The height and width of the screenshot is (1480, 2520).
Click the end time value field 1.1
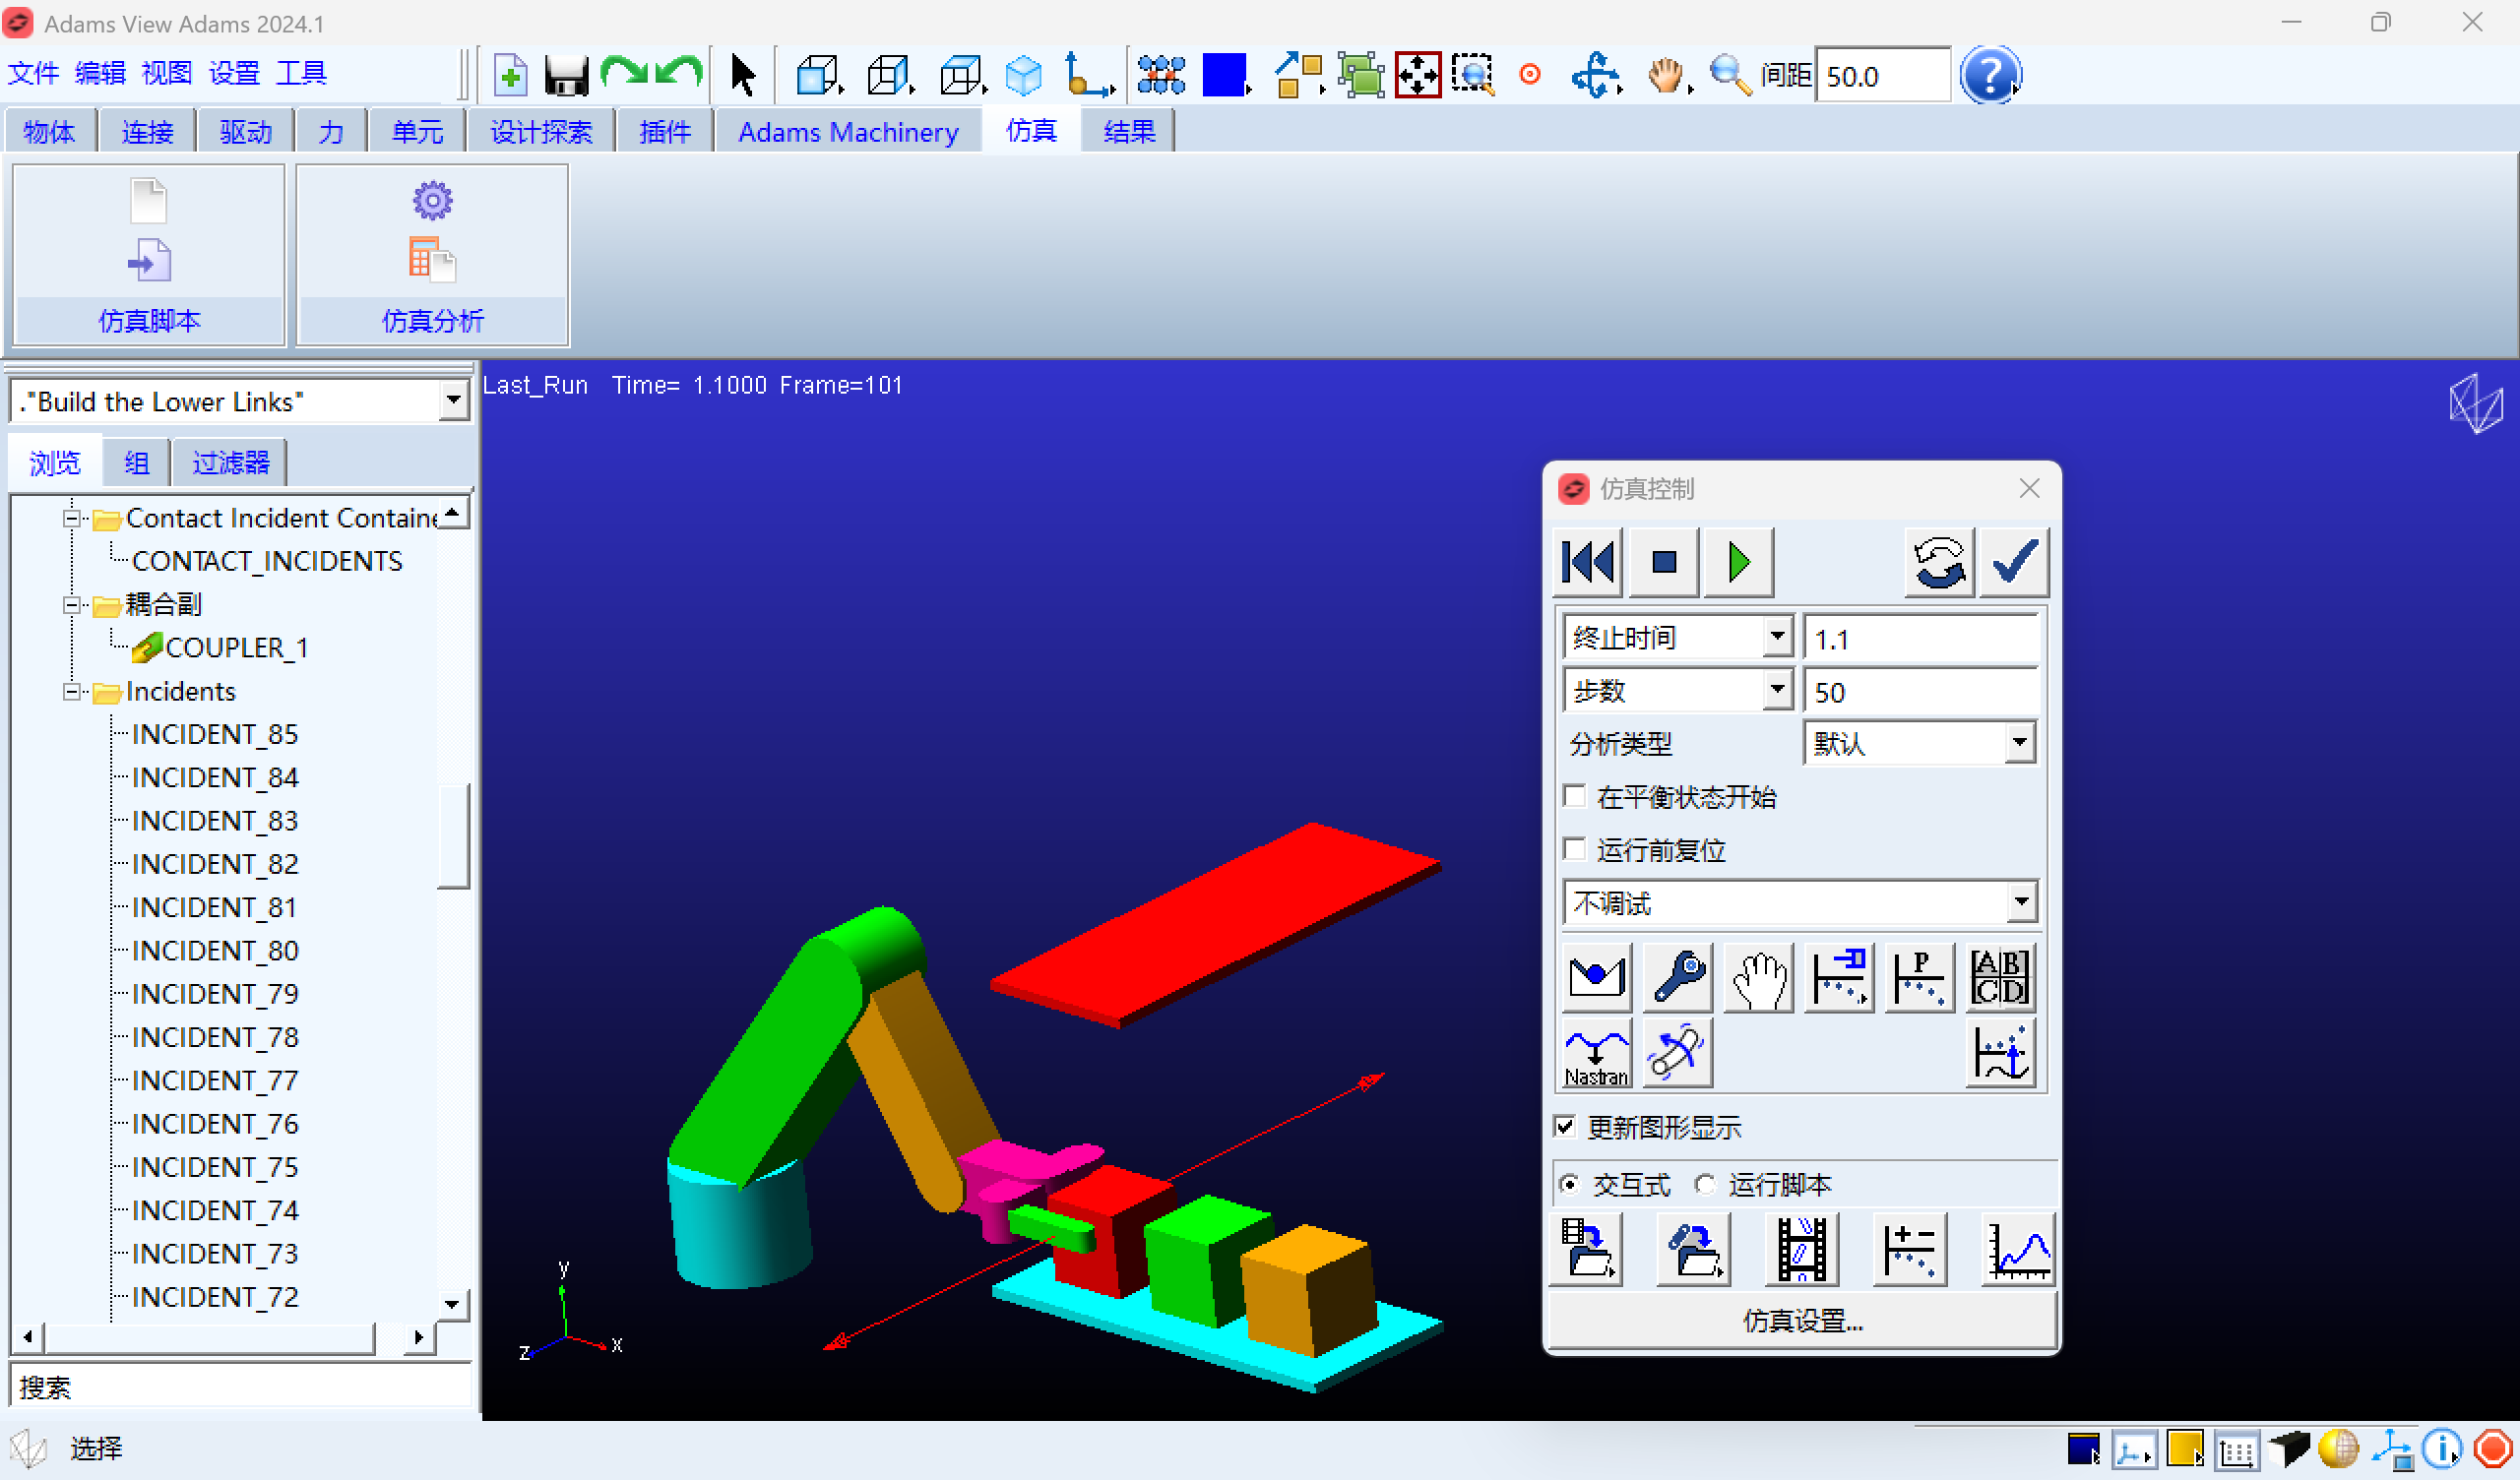coord(1921,639)
